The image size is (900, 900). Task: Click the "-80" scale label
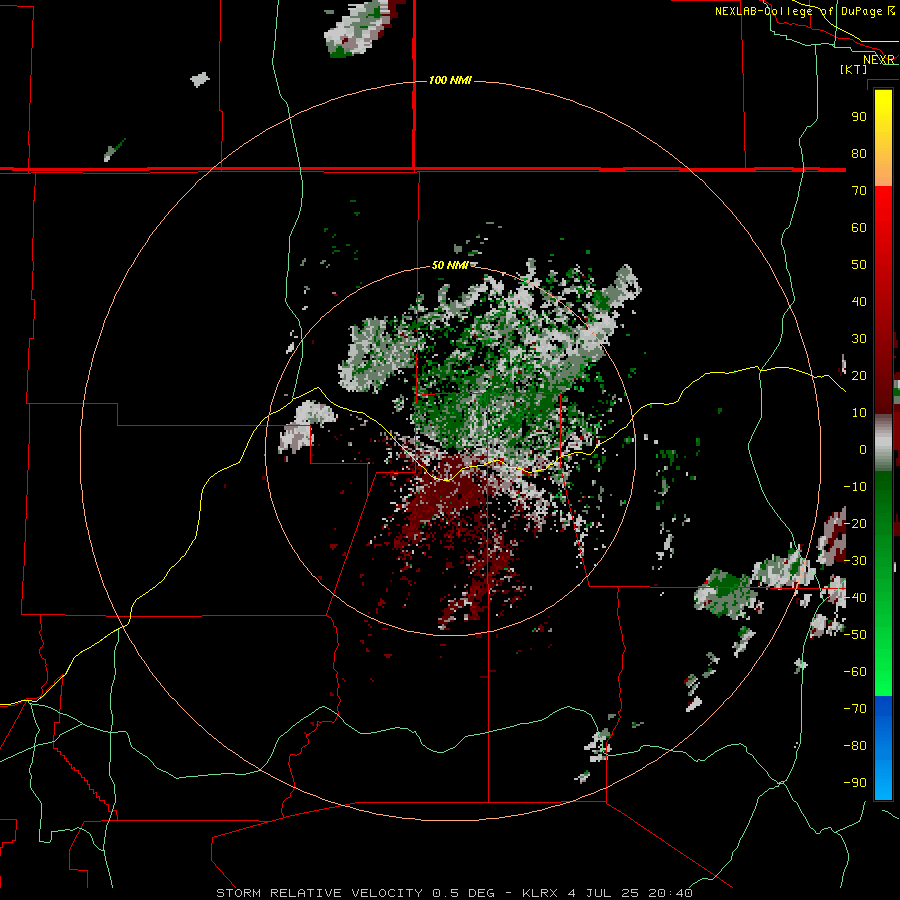coord(855,746)
